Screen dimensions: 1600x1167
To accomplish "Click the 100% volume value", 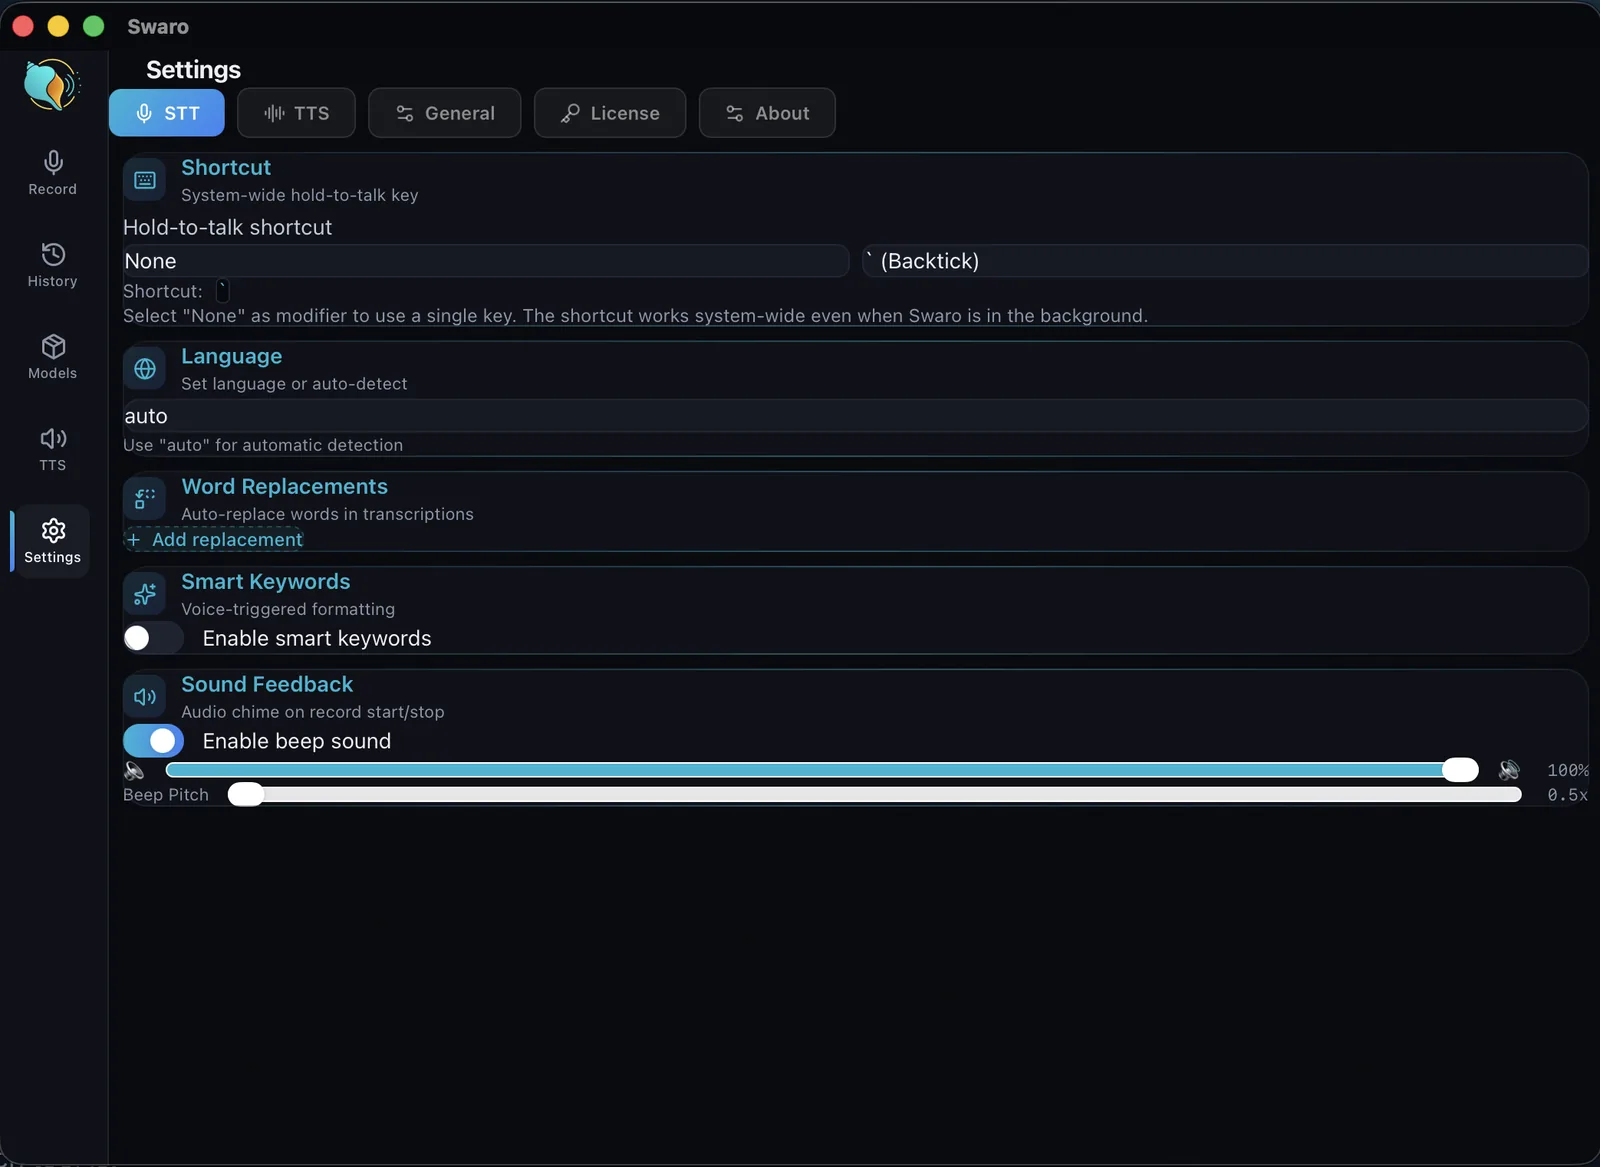I will click(1567, 770).
